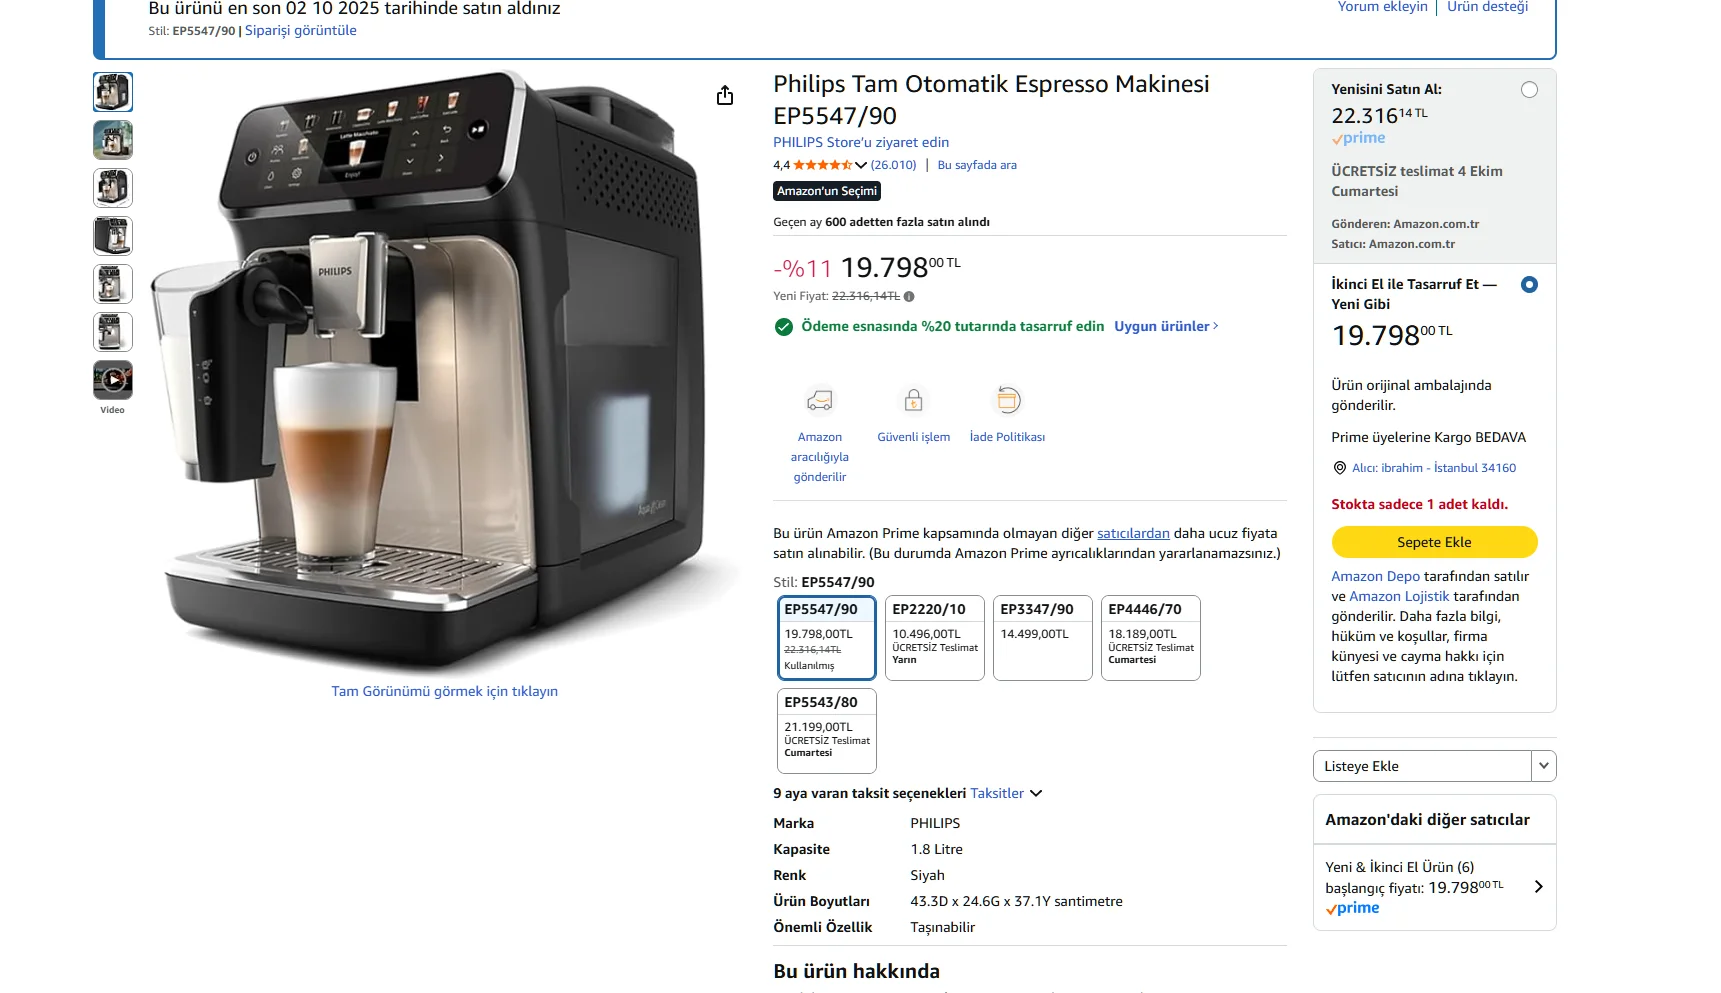The height and width of the screenshot is (993, 1721).
Task: Select the sixth product thumbnail image
Action: pyautogui.click(x=113, y=332)
